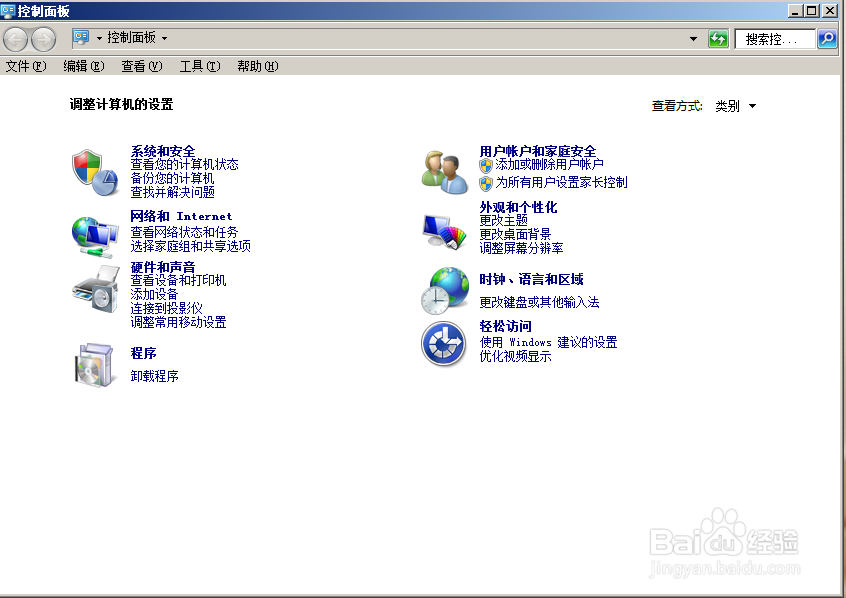Viewport: 846px width, 598px height.
Task: Open 硬件和声音 category link
Action: tap(163, 267)
